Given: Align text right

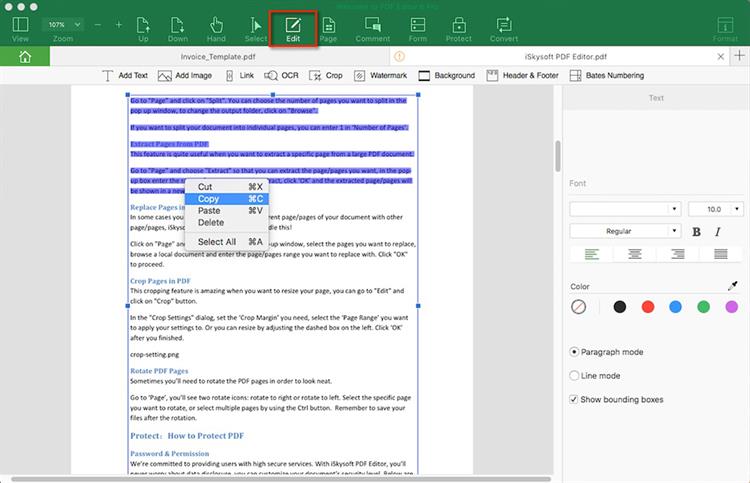Looking at the screenshot, I should pyautogui.click(x=678, y=254).
